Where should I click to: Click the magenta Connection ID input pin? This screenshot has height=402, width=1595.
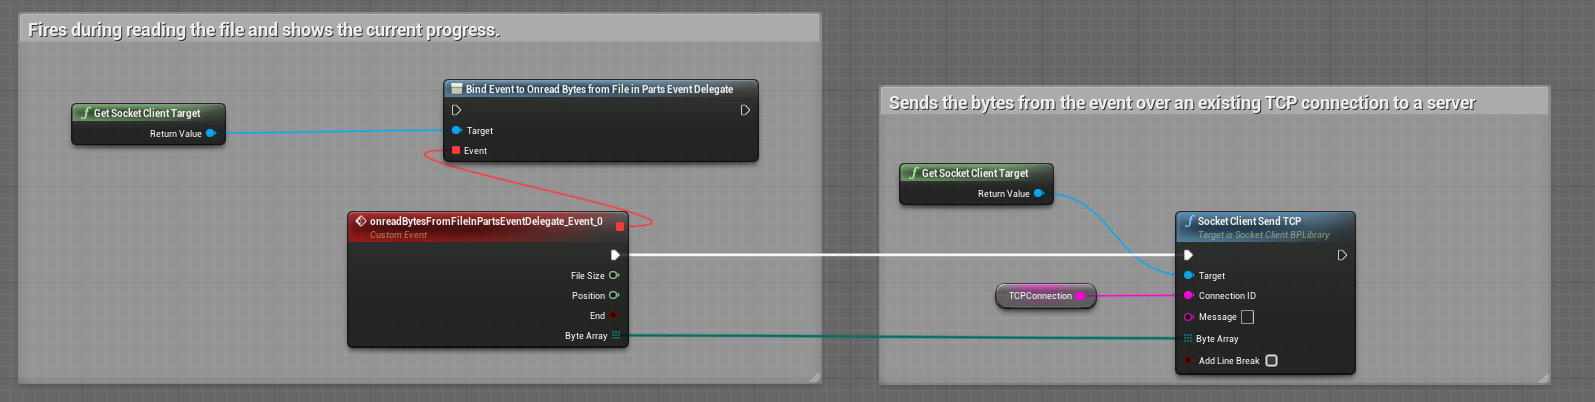pyautogui.click(x=1188, y=296)
